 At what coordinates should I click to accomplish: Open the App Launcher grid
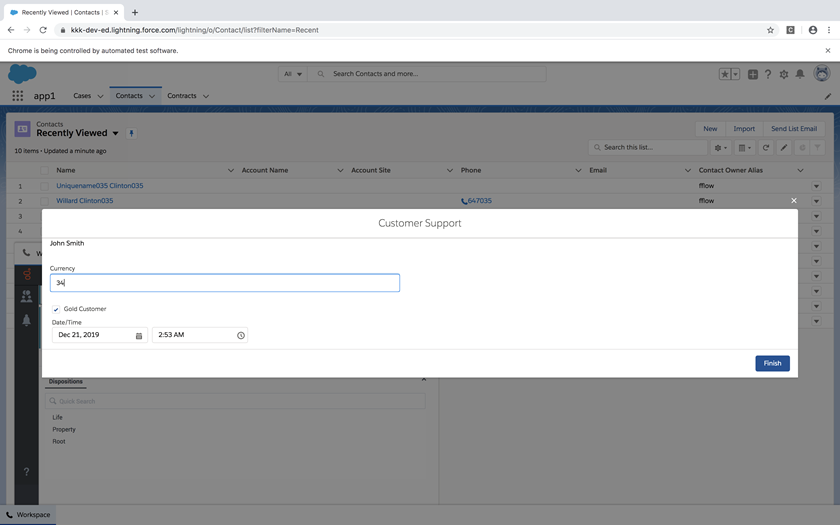pyautogui.click(x=17, y=96)
